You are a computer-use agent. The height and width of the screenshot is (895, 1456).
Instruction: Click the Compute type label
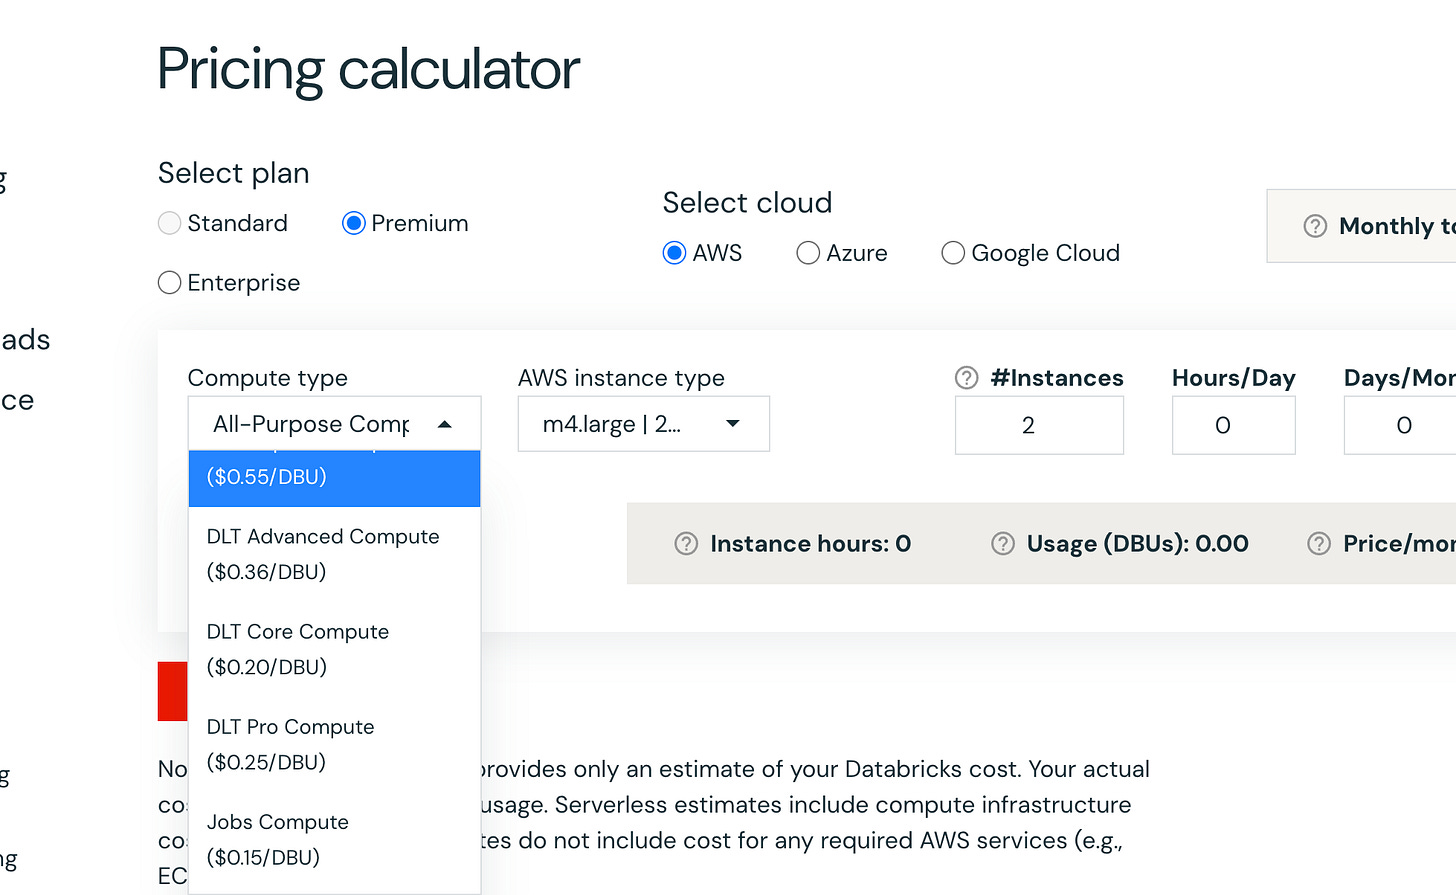(x=268, y=378)
